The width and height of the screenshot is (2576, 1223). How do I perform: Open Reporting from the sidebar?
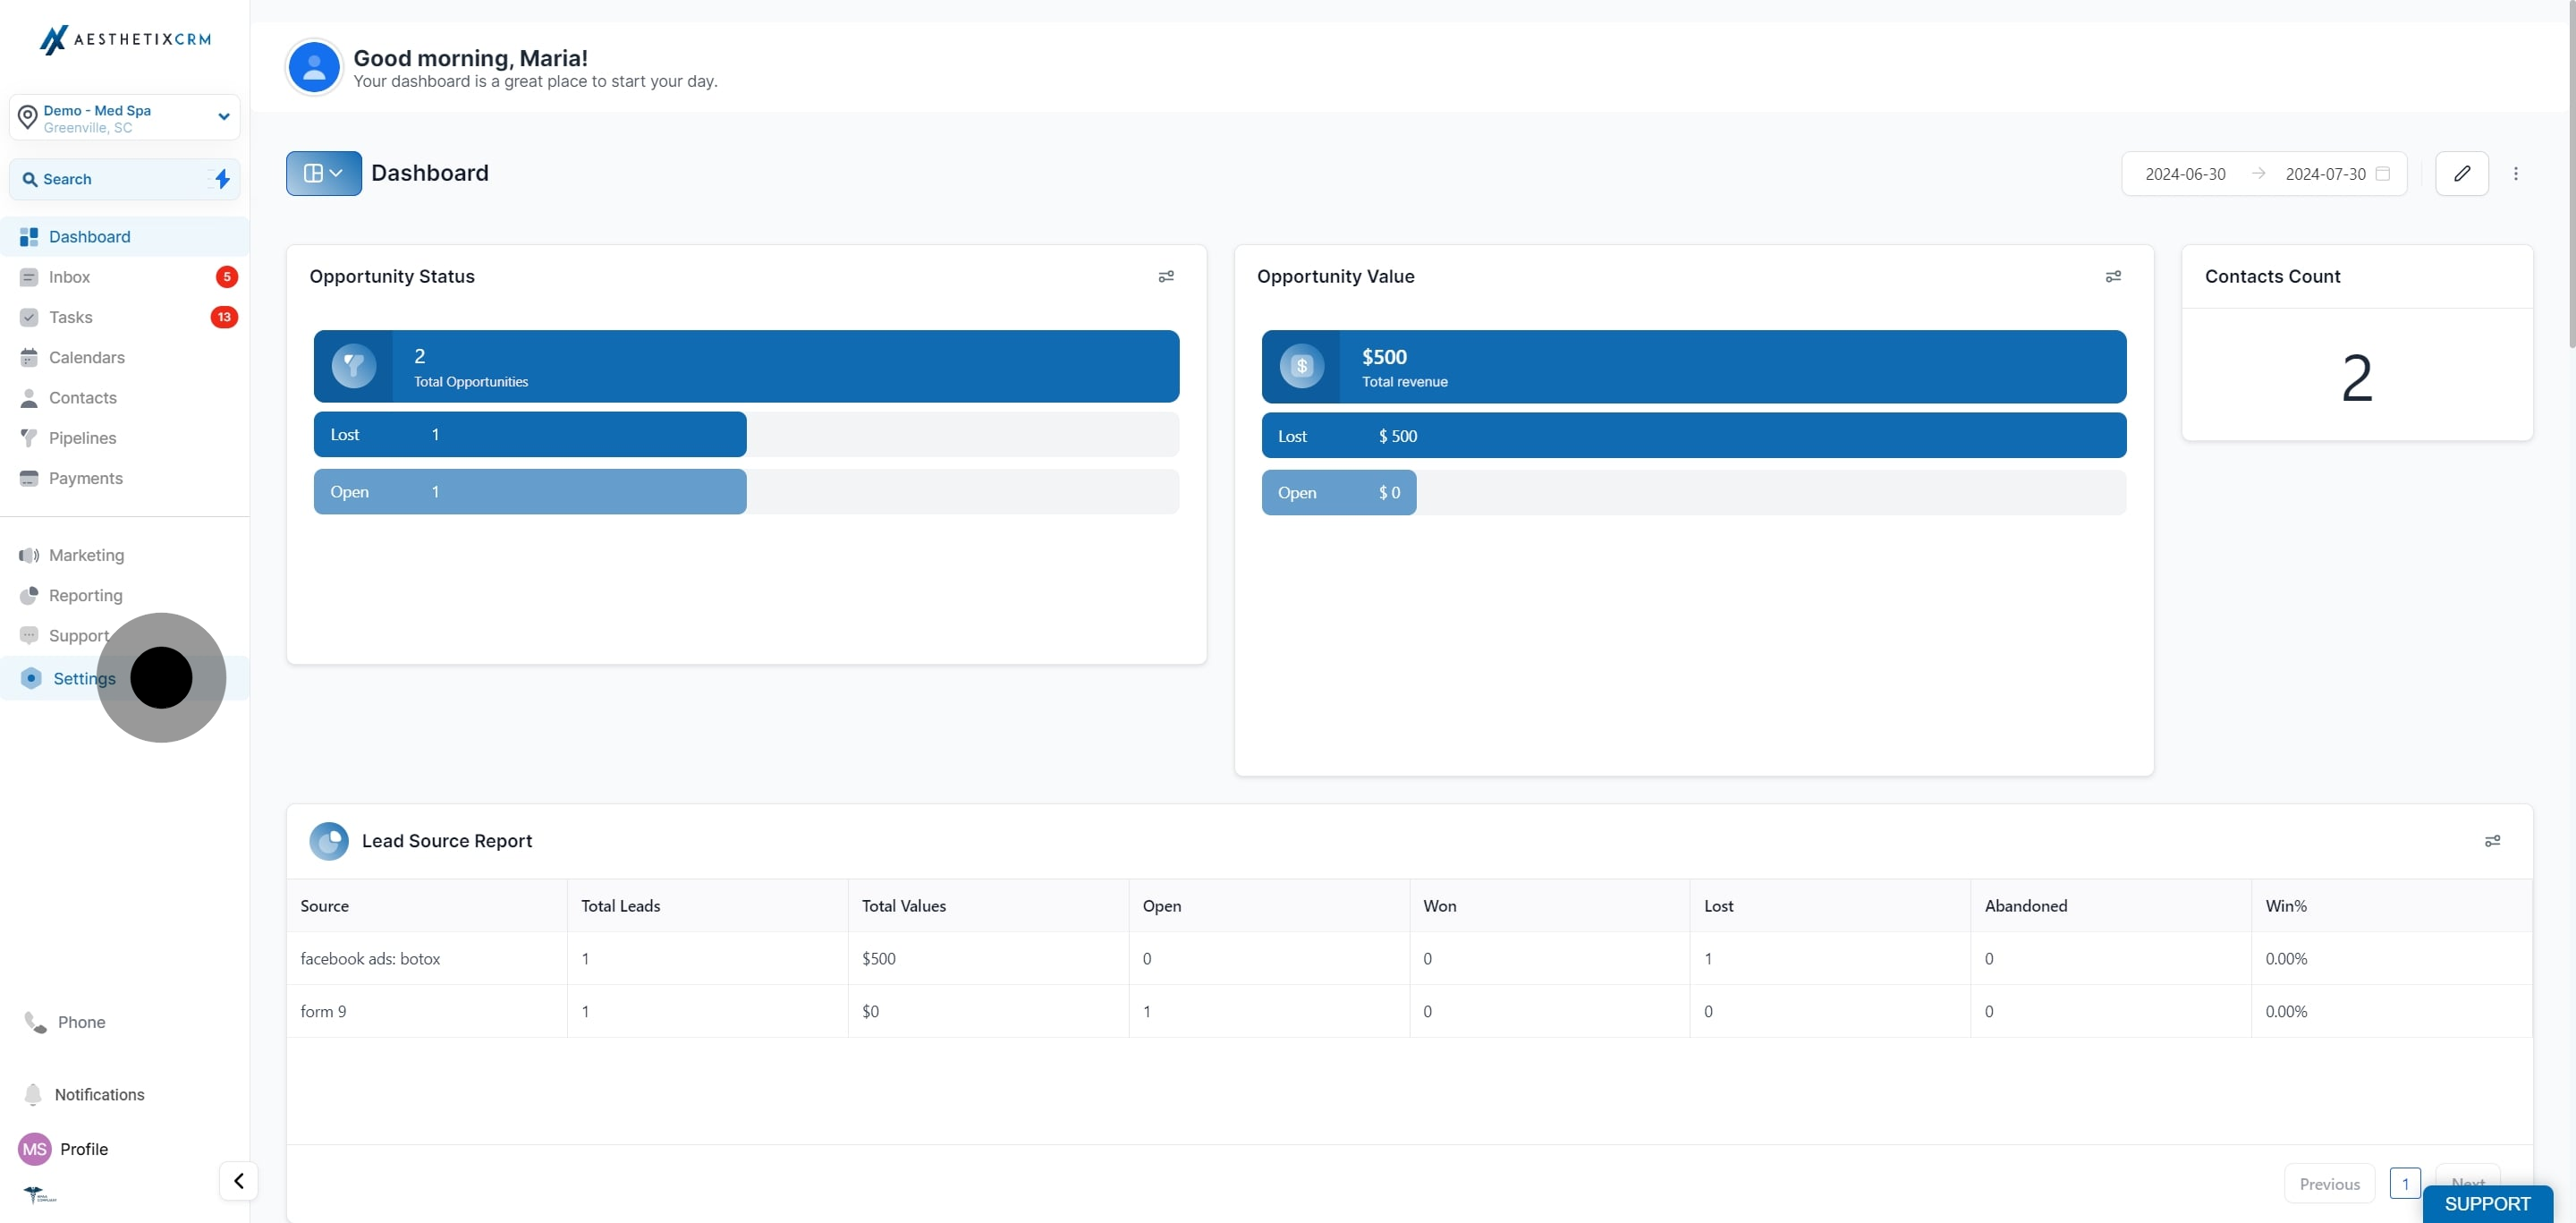(85, 595)
